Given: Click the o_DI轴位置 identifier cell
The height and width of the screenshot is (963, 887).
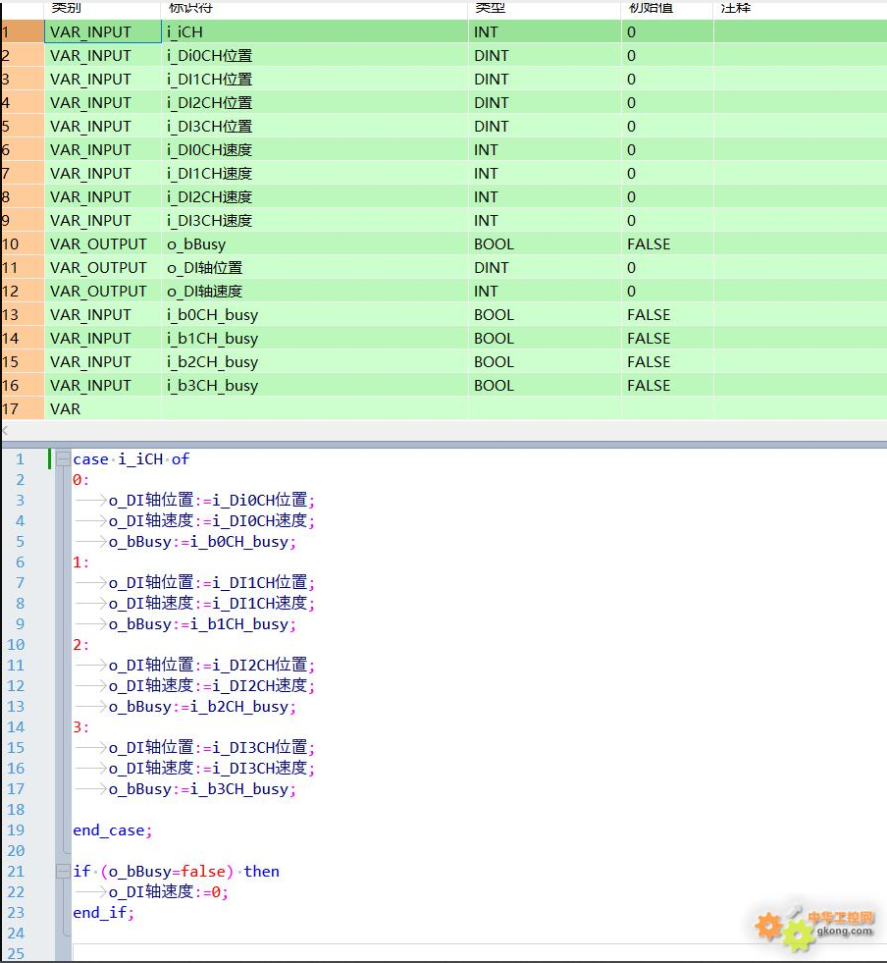Looking at the screenshot, I should (x=315, y=268).
